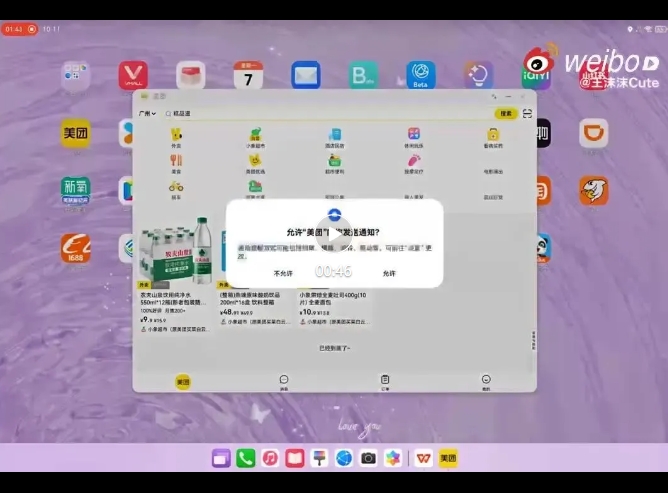Open the Phone app in the dock
668x493 pixels.
[246, 458]
